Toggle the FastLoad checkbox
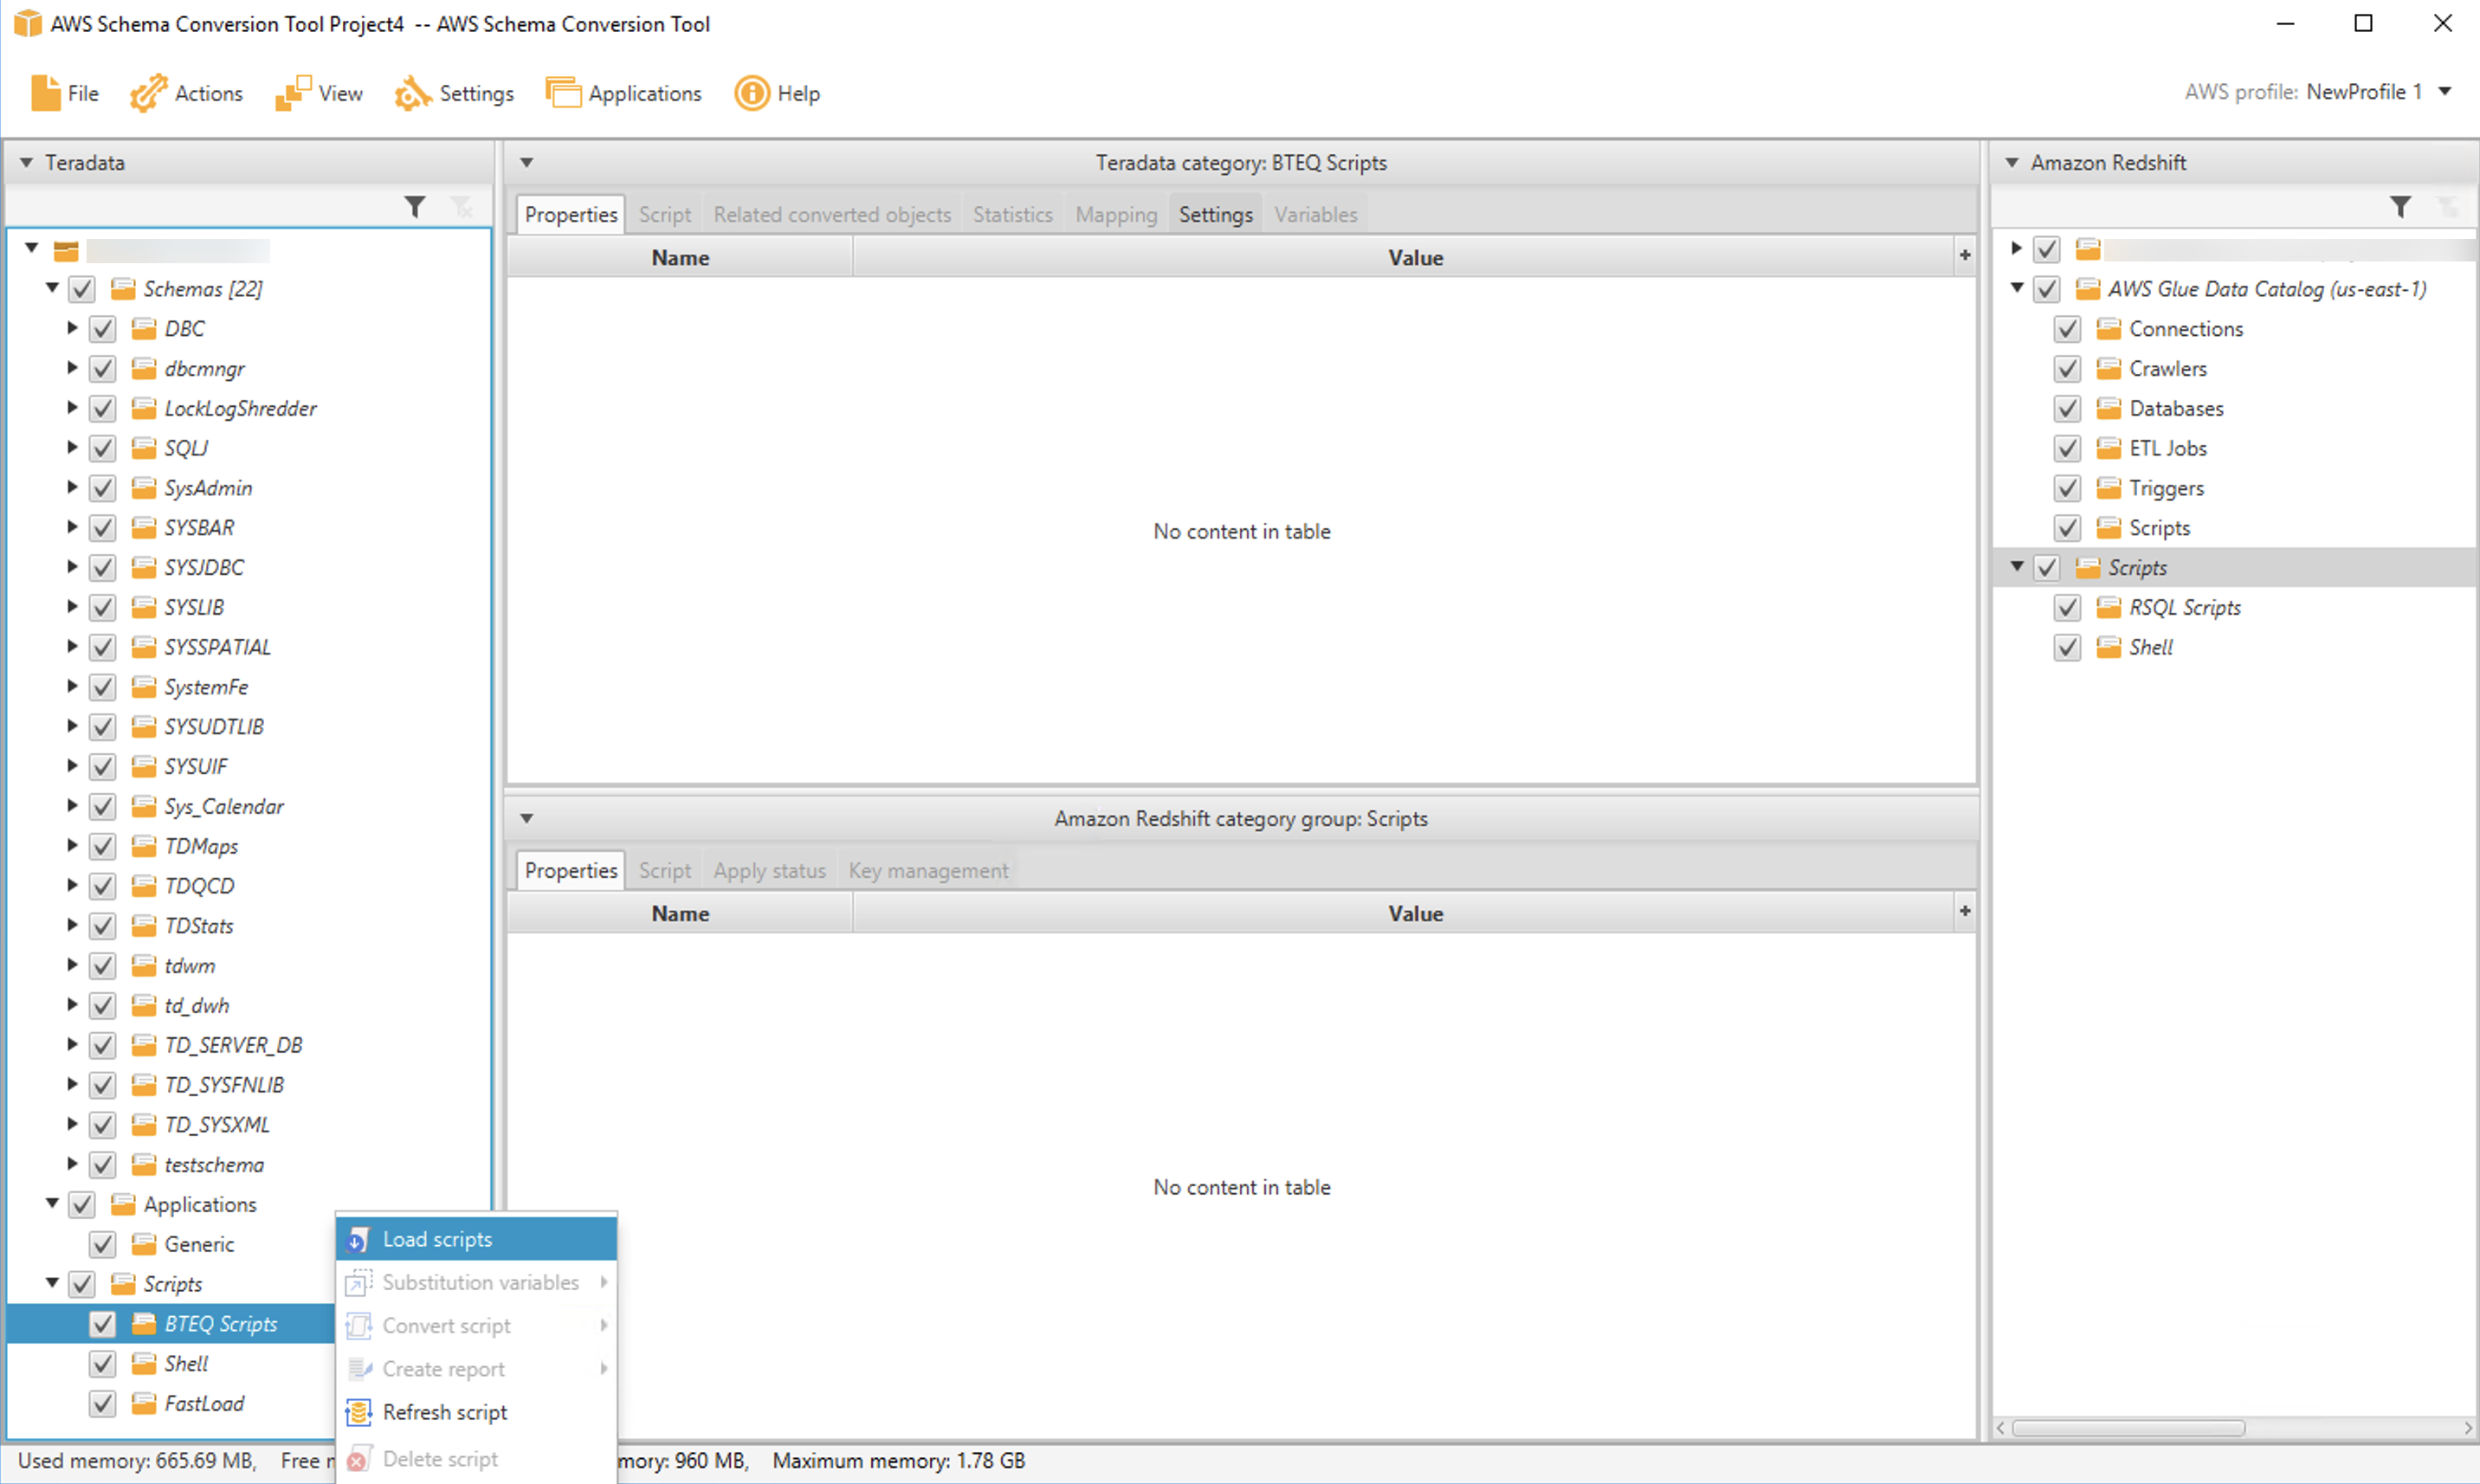The image size is (2480, 1484). click(x=103, y=1404)
